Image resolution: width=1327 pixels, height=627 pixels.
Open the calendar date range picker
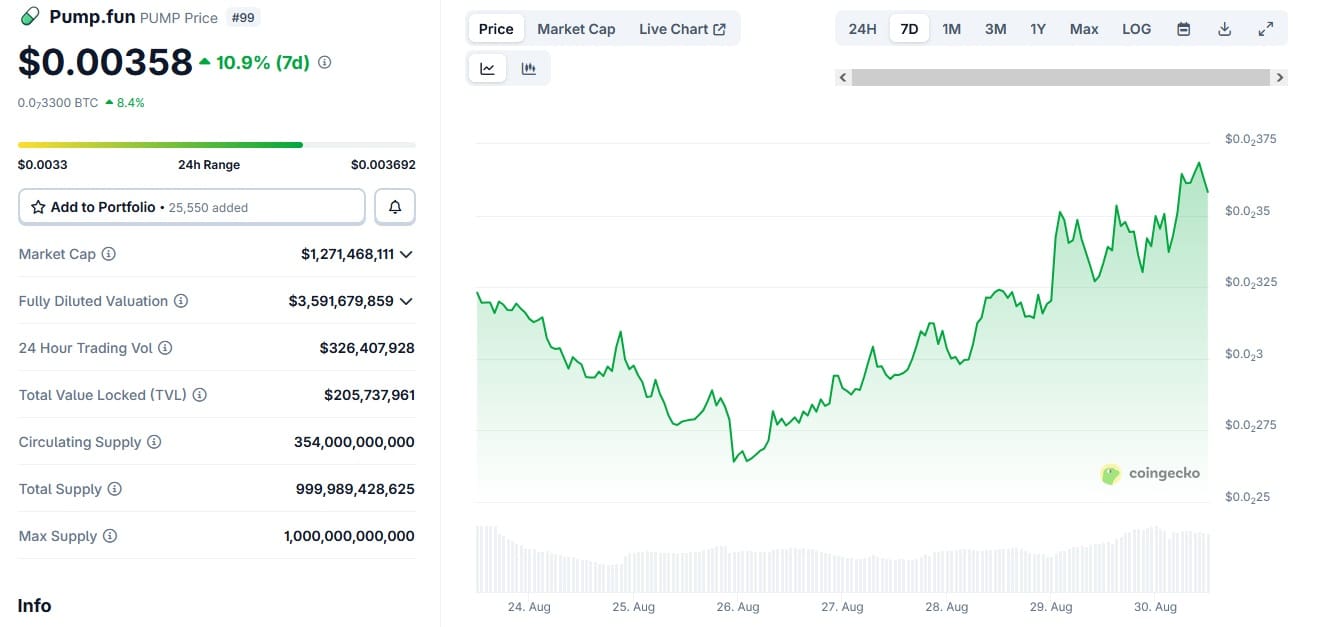pyautogui.click(x=1184, y=29)
